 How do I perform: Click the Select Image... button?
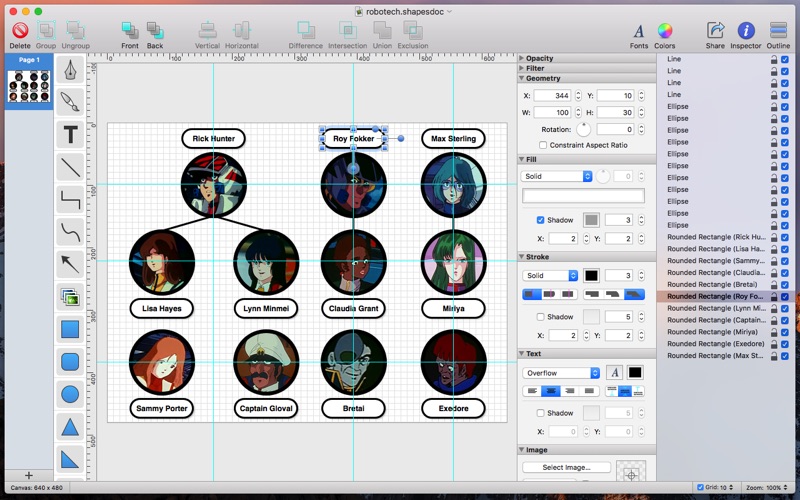[566, 467]
